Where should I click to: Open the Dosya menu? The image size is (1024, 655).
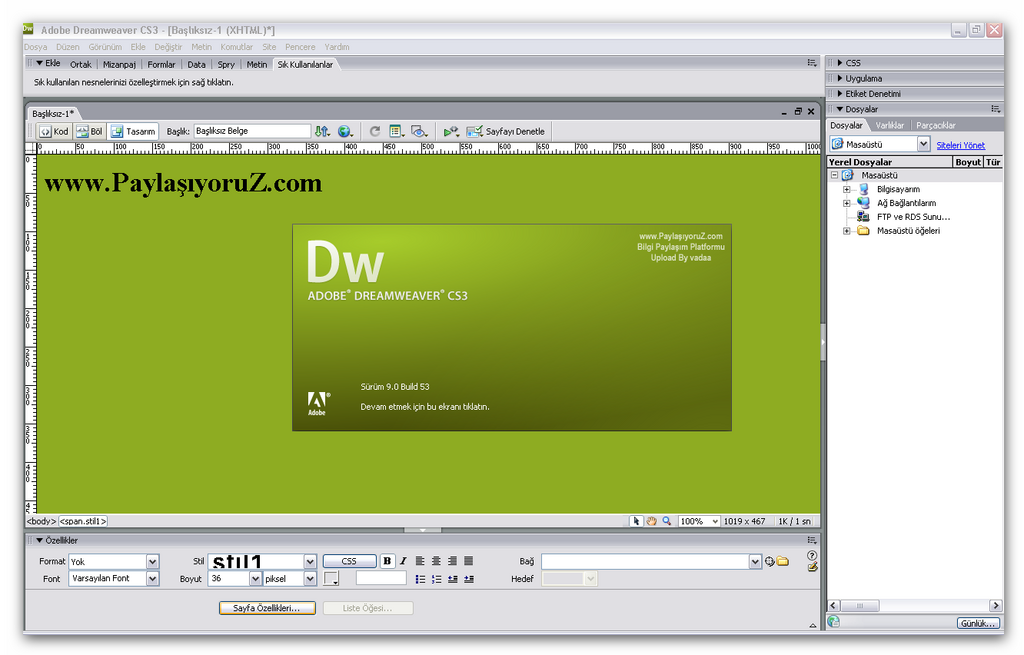(x=35, y=47)
